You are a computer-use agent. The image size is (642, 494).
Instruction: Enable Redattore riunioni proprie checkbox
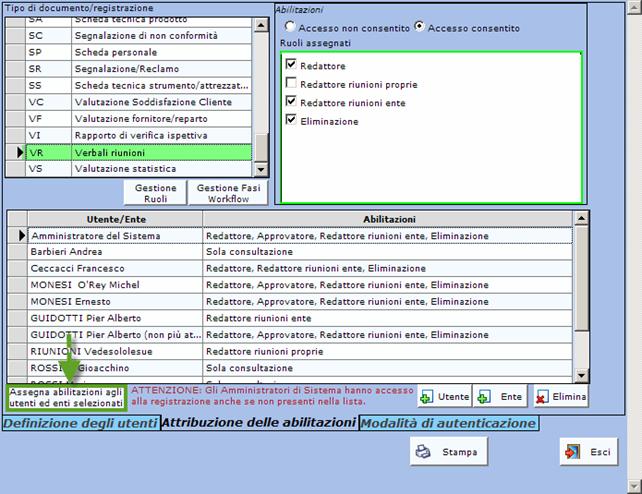291,84
